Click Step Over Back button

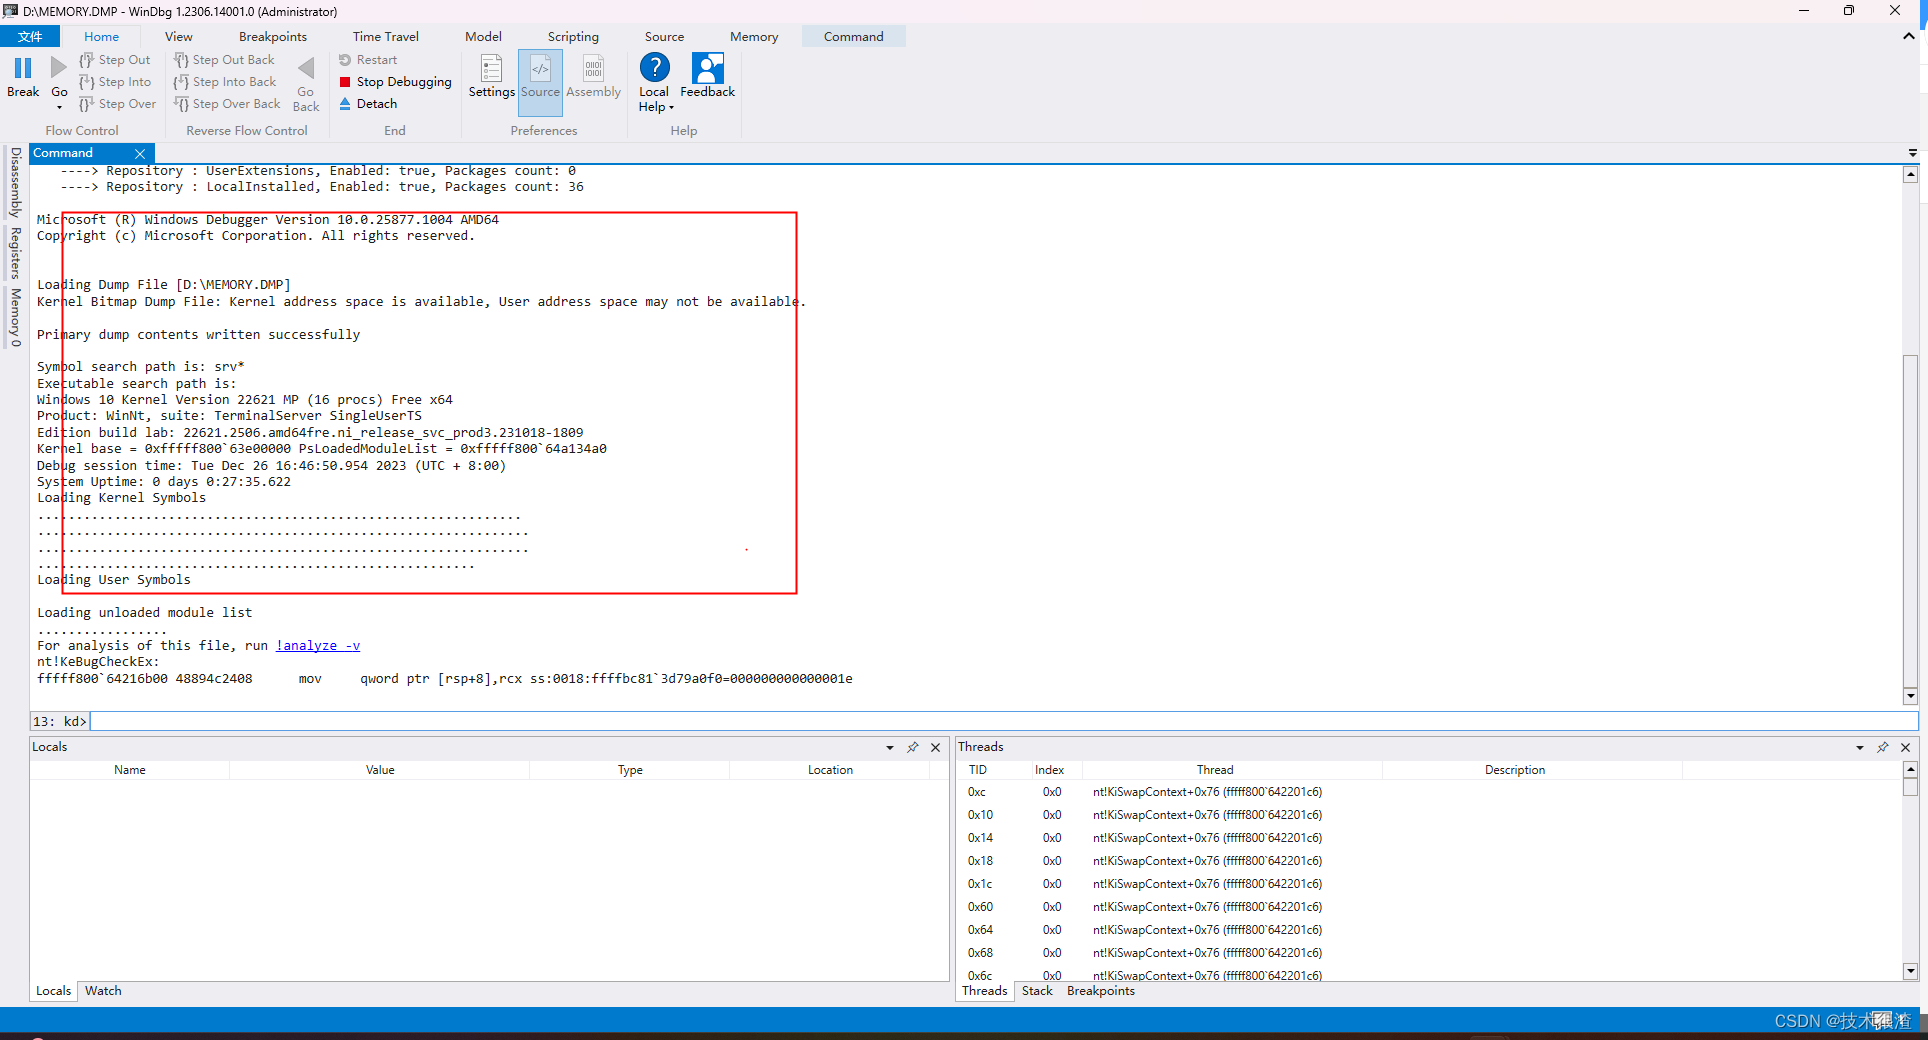point(227,104)
